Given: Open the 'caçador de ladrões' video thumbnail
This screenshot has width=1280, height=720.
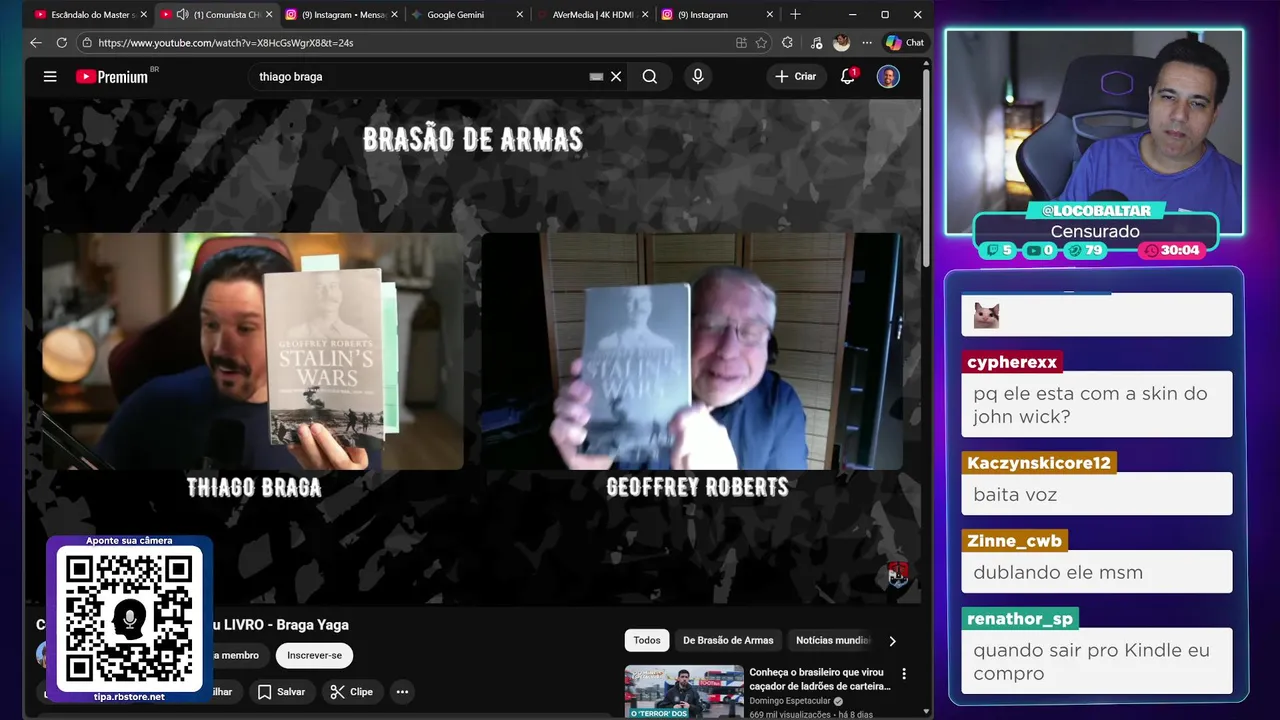Looking at the screenshot, I should pyautogui.click(x=684, y=692).
